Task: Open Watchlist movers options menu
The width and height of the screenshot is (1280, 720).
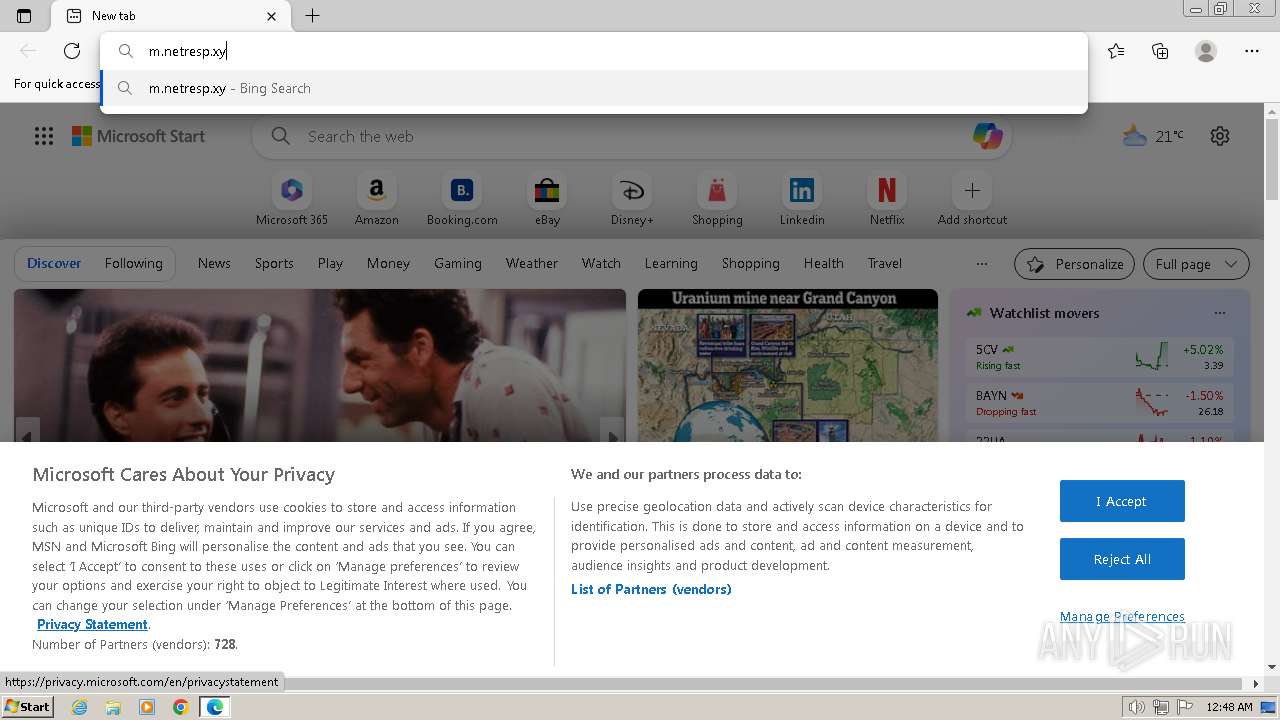Action: coord(1219,313)
